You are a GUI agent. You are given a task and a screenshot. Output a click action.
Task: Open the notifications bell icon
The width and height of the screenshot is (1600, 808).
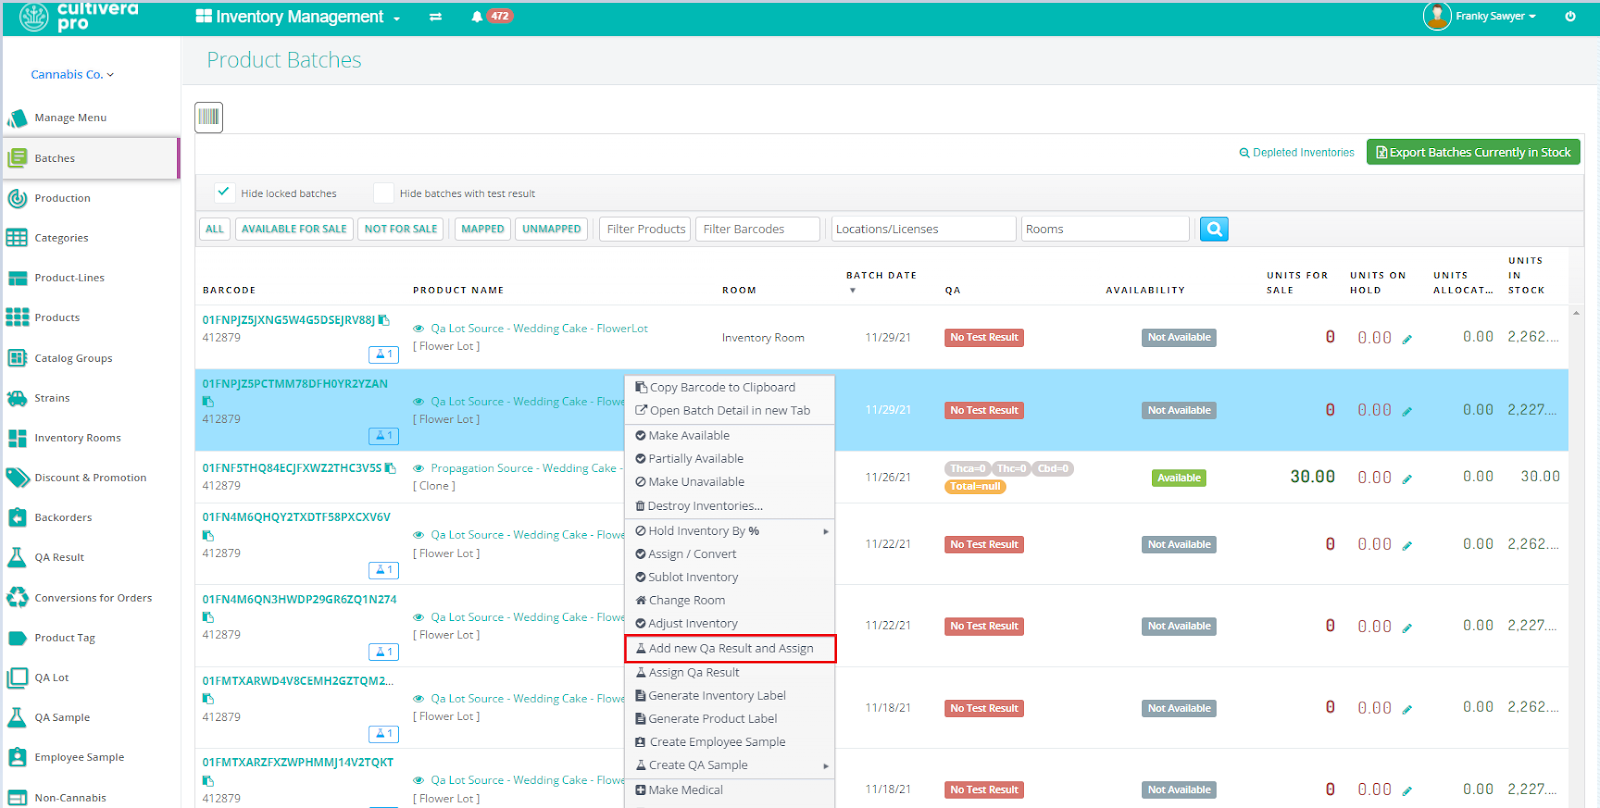[x=477, y=17]
